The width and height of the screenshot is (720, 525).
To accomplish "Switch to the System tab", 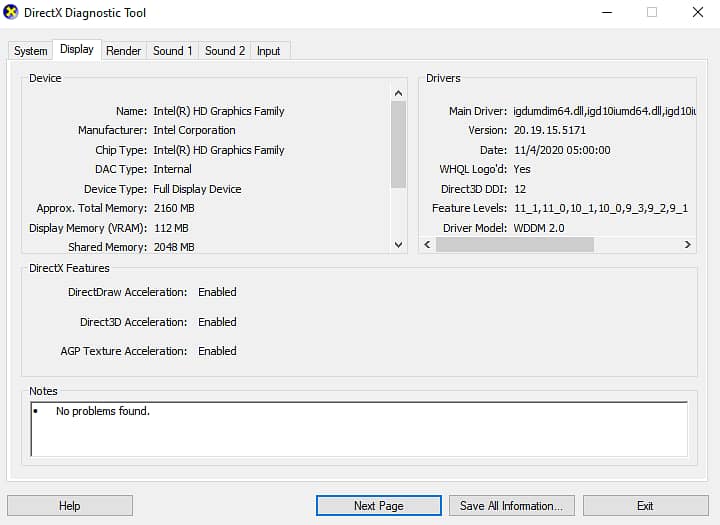I will (x=30, y=51).
